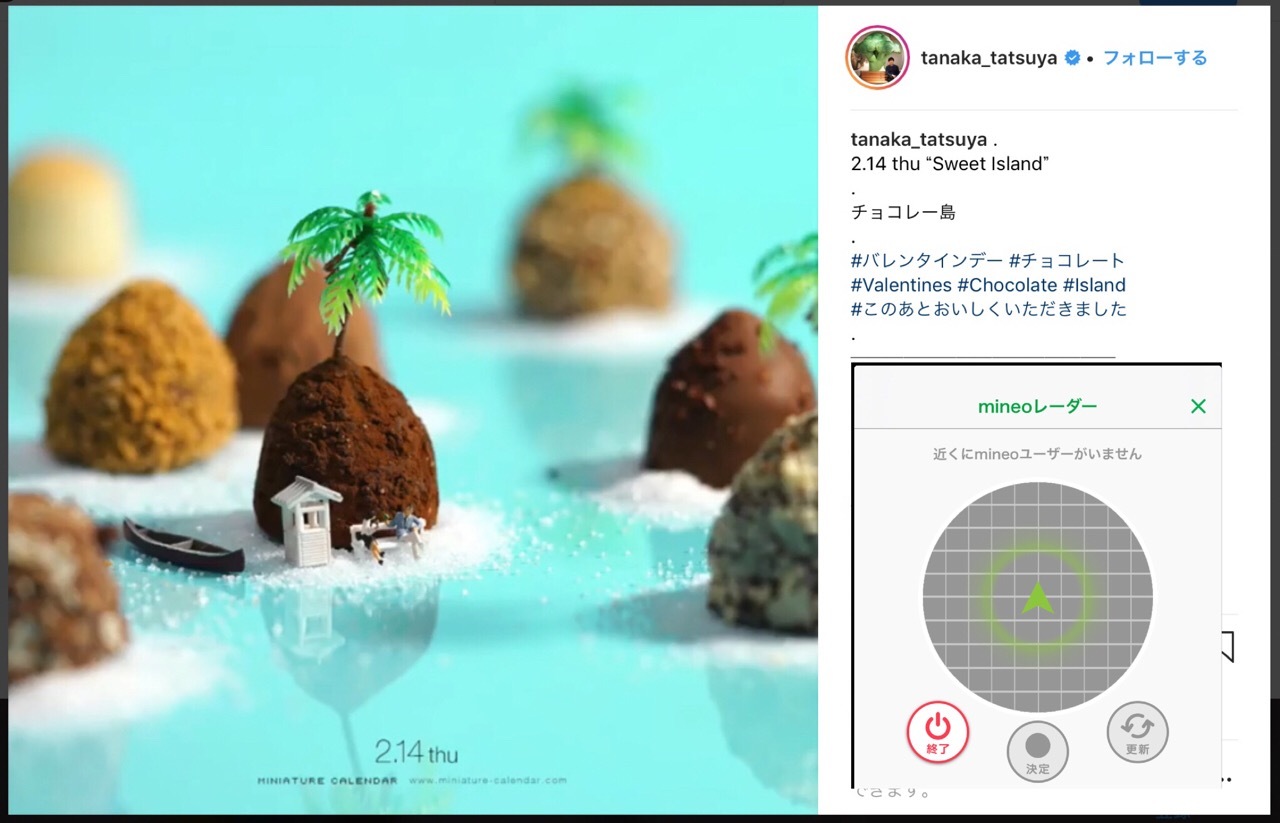Open tanaka_tatsuya username in header
1280x823 pixels.
989,58
